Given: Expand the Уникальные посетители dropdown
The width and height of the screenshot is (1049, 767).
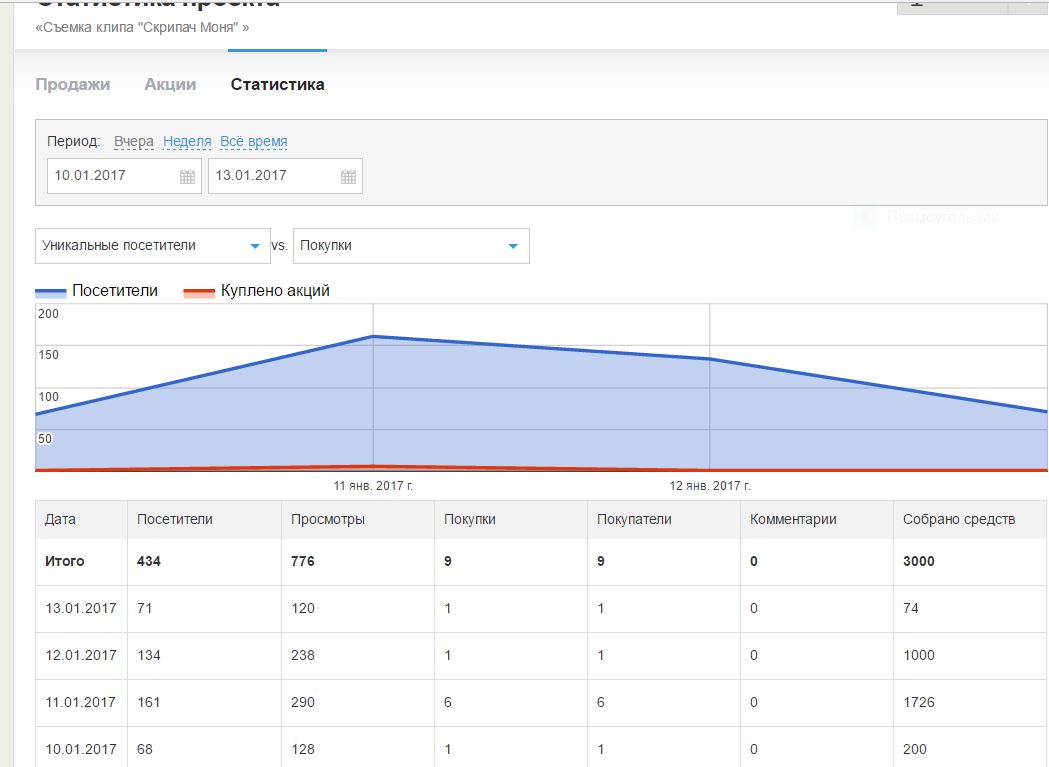Looking at the screenshot, I should (252, 246).
